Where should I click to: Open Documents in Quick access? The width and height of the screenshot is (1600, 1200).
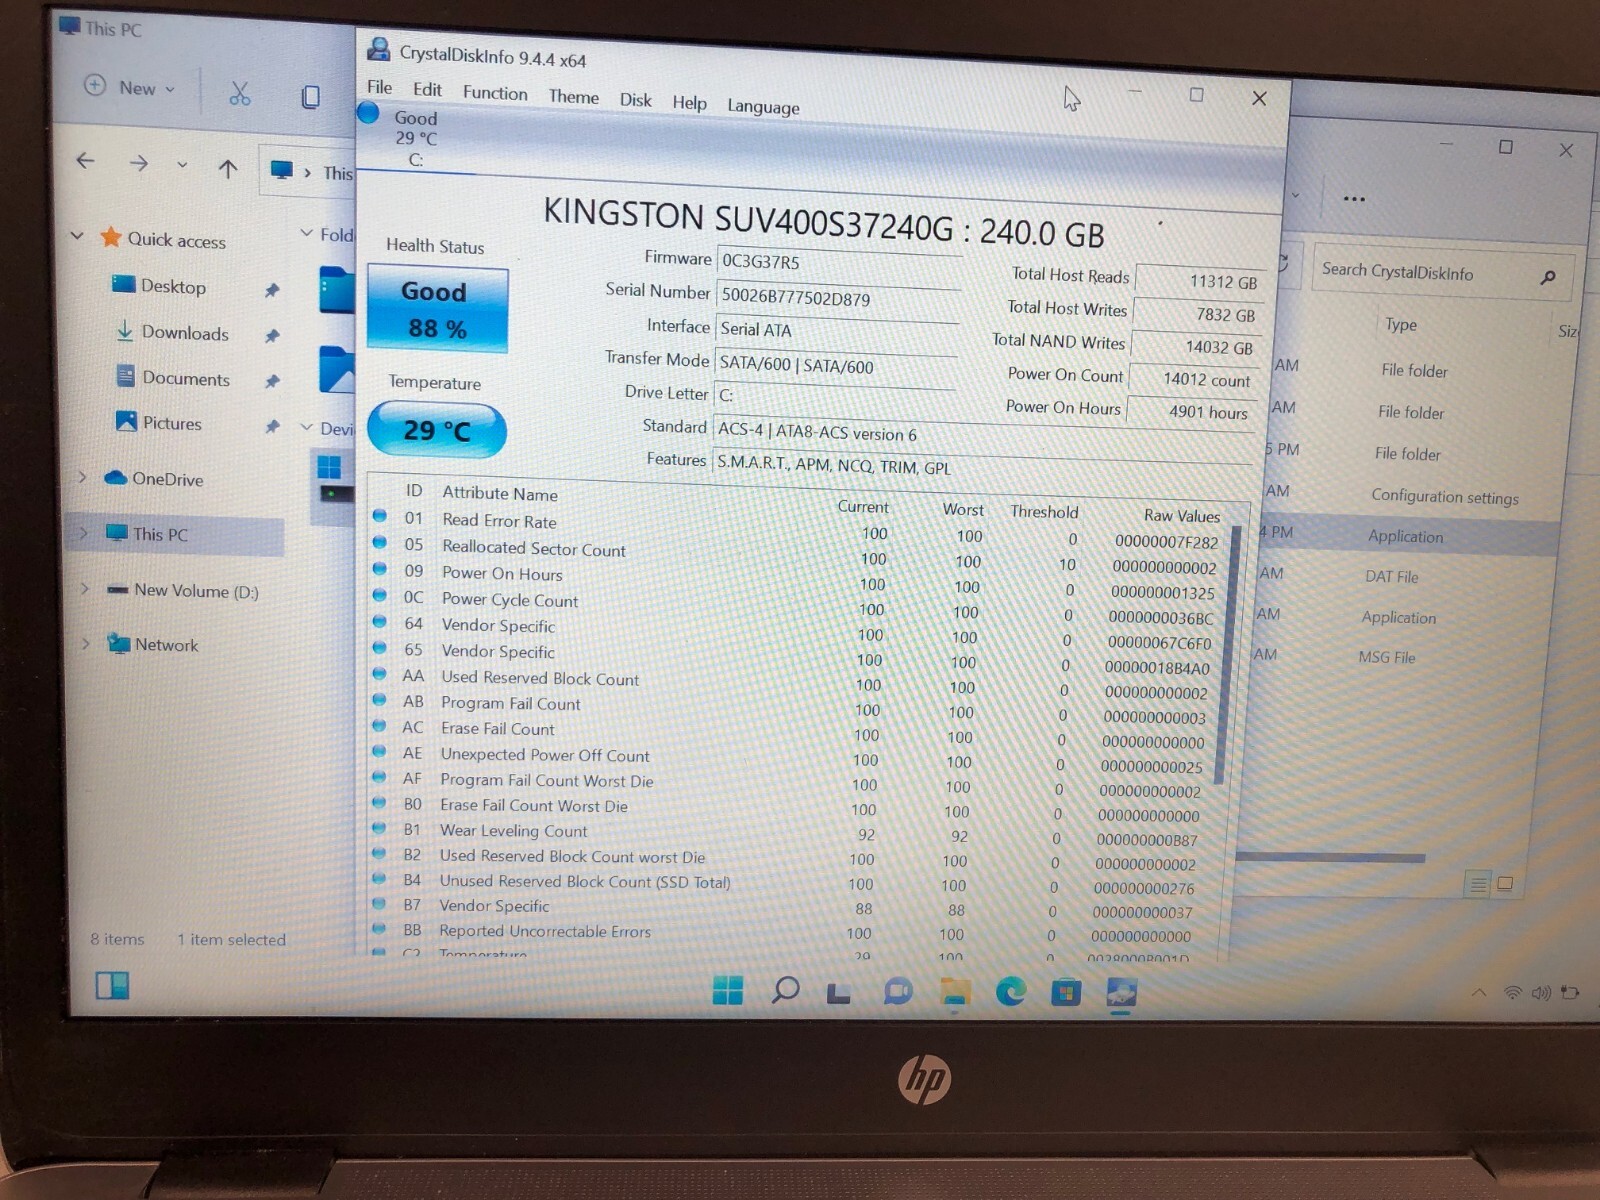(185, 378)
